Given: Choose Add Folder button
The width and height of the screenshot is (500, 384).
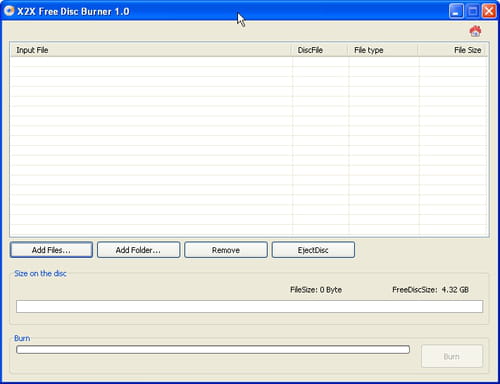Looking at the screenshot, I should [138, 250].
